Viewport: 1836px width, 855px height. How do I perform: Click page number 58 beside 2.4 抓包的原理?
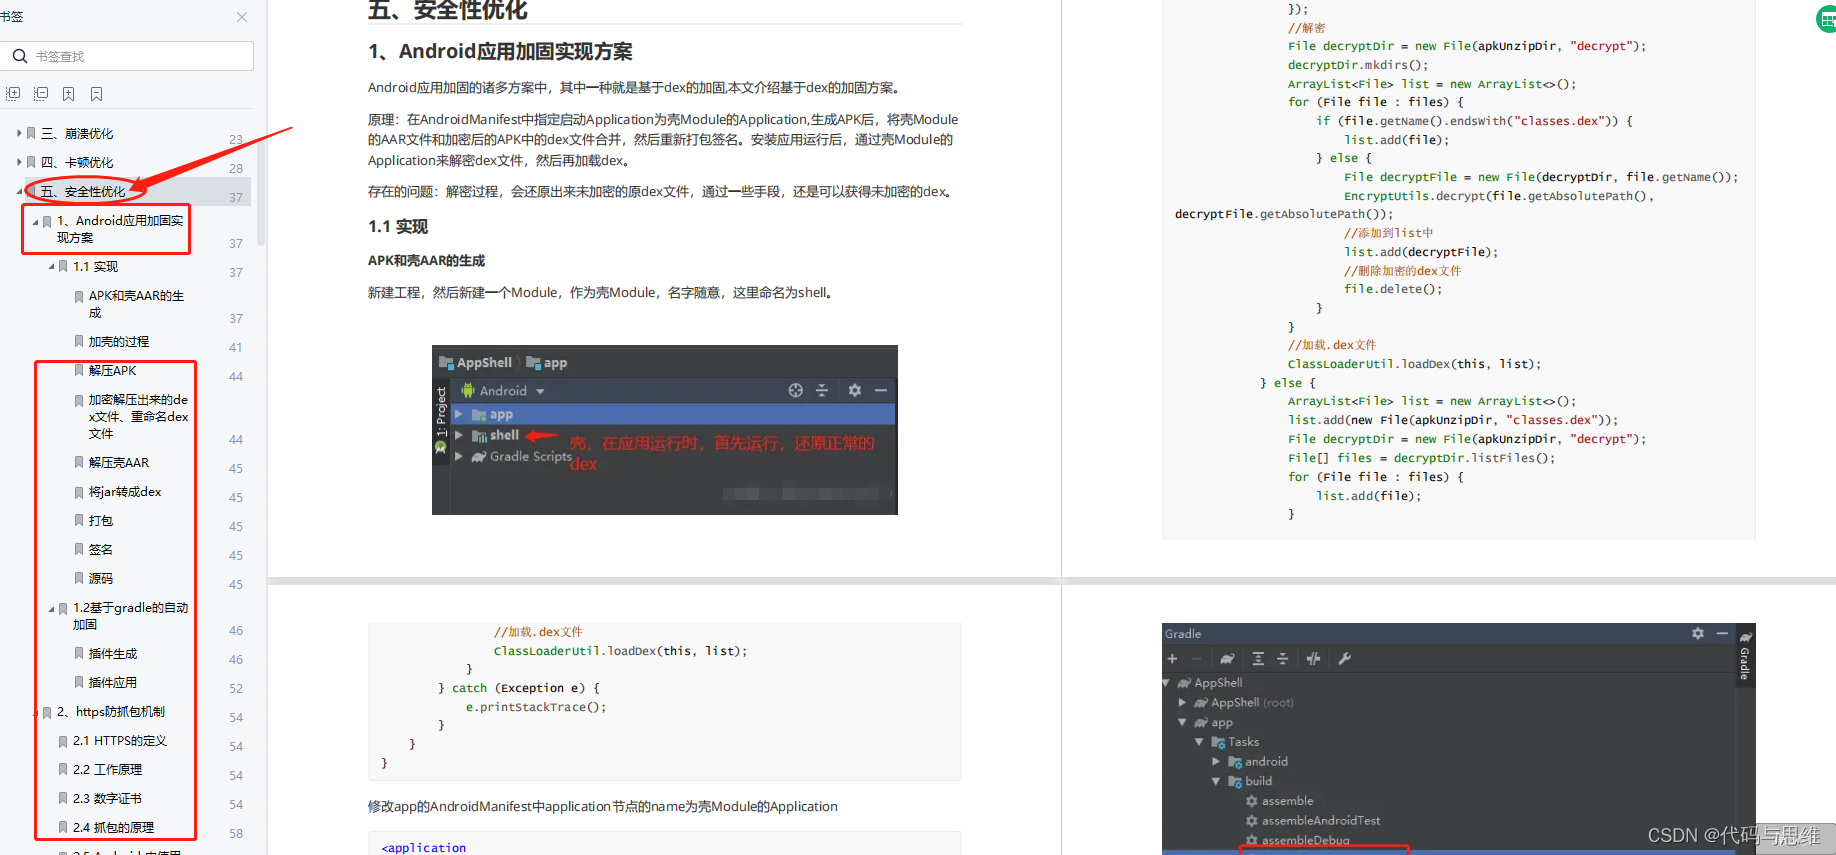click(x=236, y=833)
